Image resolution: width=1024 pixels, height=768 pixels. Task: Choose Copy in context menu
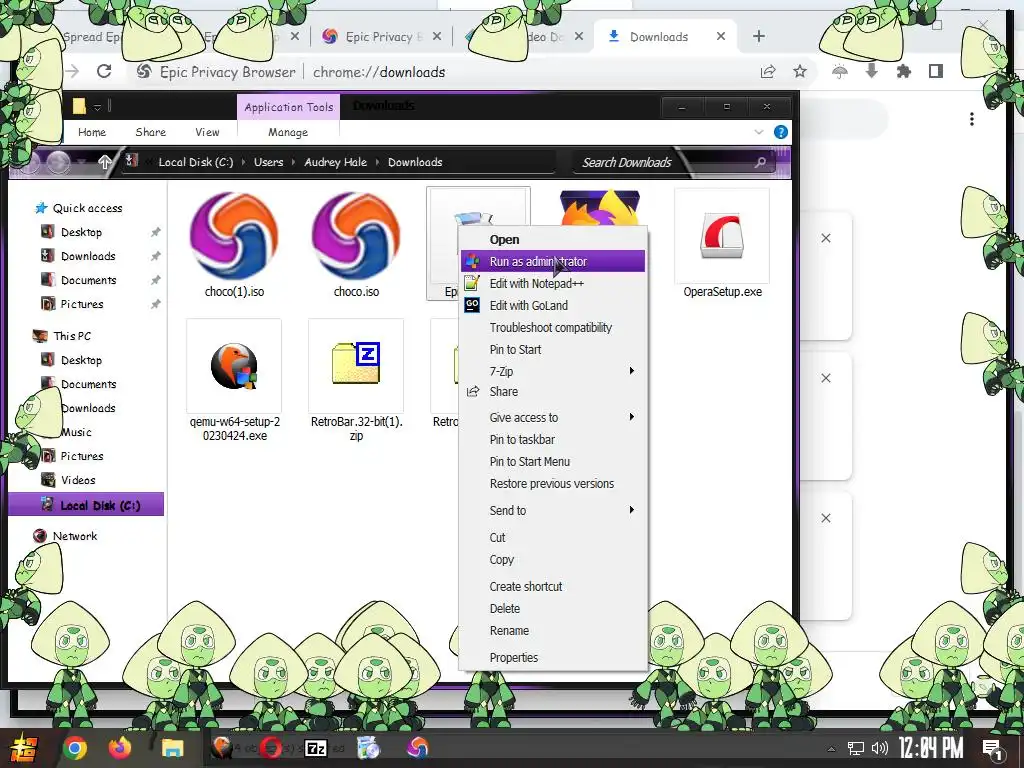coord(552,560)
